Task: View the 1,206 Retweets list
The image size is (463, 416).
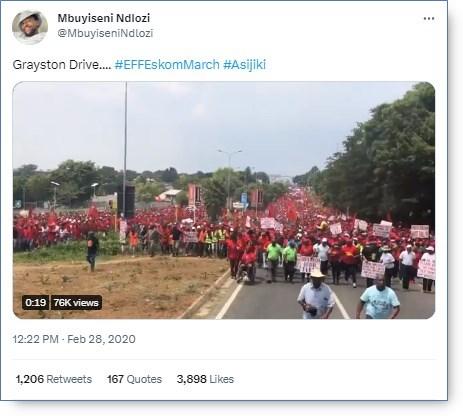Action: click(54, 379)
